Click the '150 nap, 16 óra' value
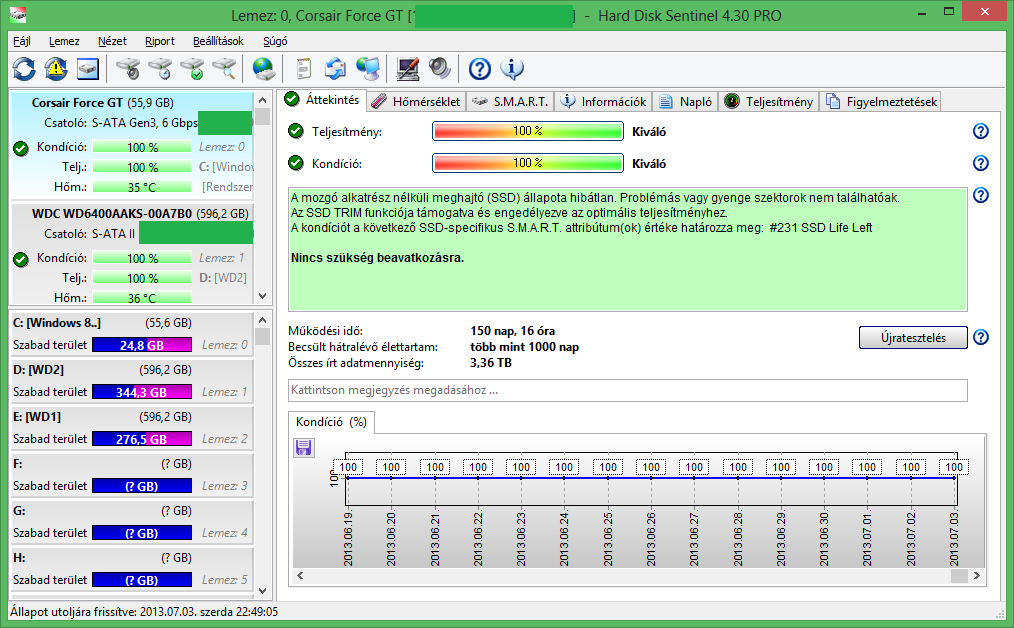This screenshot has width=1014, height=628. [x=512, y=330]
